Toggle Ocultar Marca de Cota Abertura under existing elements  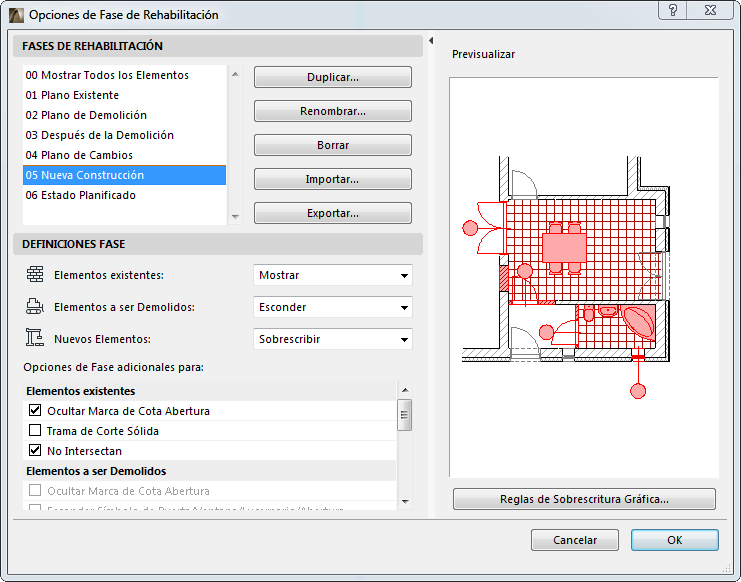pos(36,411)
